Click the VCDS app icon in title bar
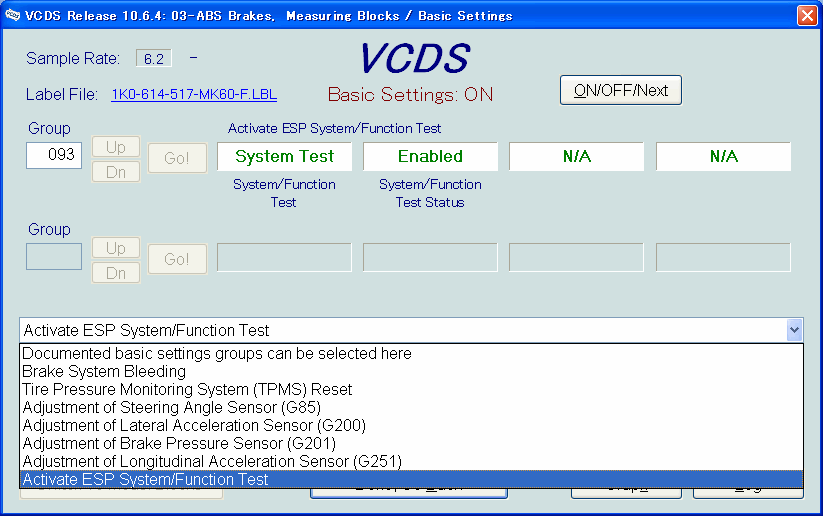This screenshot has width=823, height=516. click(13, 15)
